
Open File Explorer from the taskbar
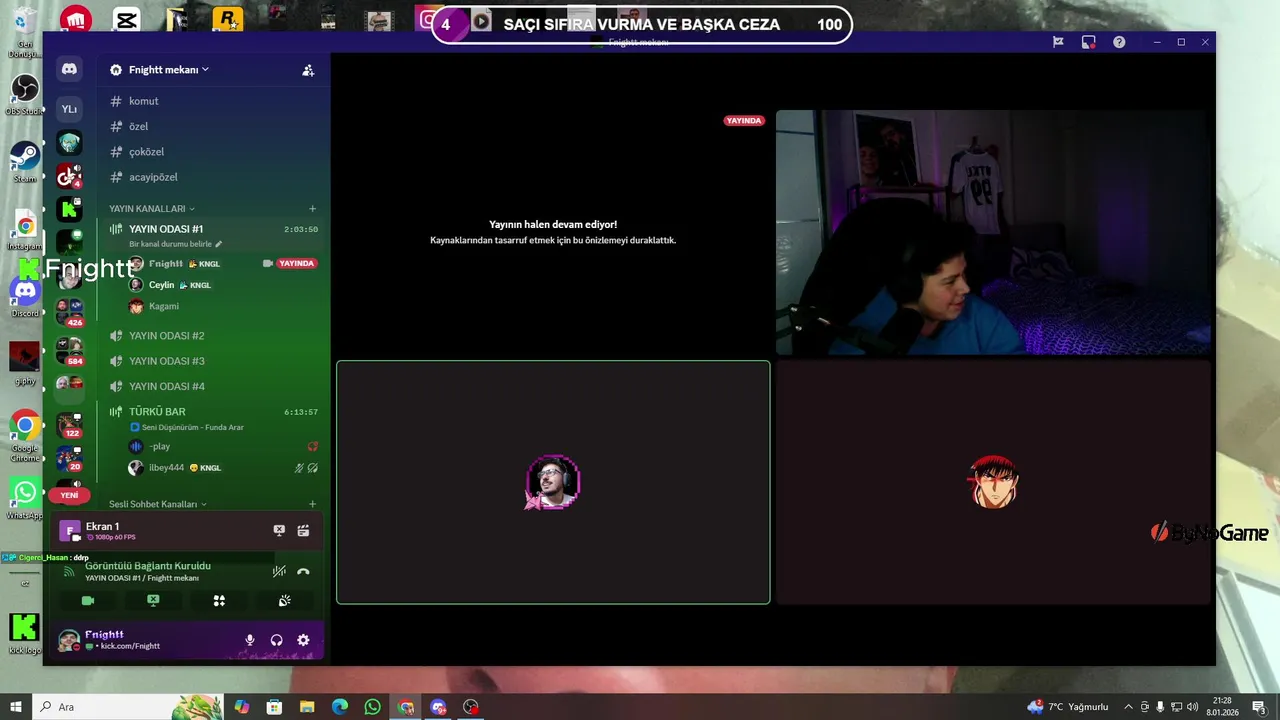tap(307, 707)
